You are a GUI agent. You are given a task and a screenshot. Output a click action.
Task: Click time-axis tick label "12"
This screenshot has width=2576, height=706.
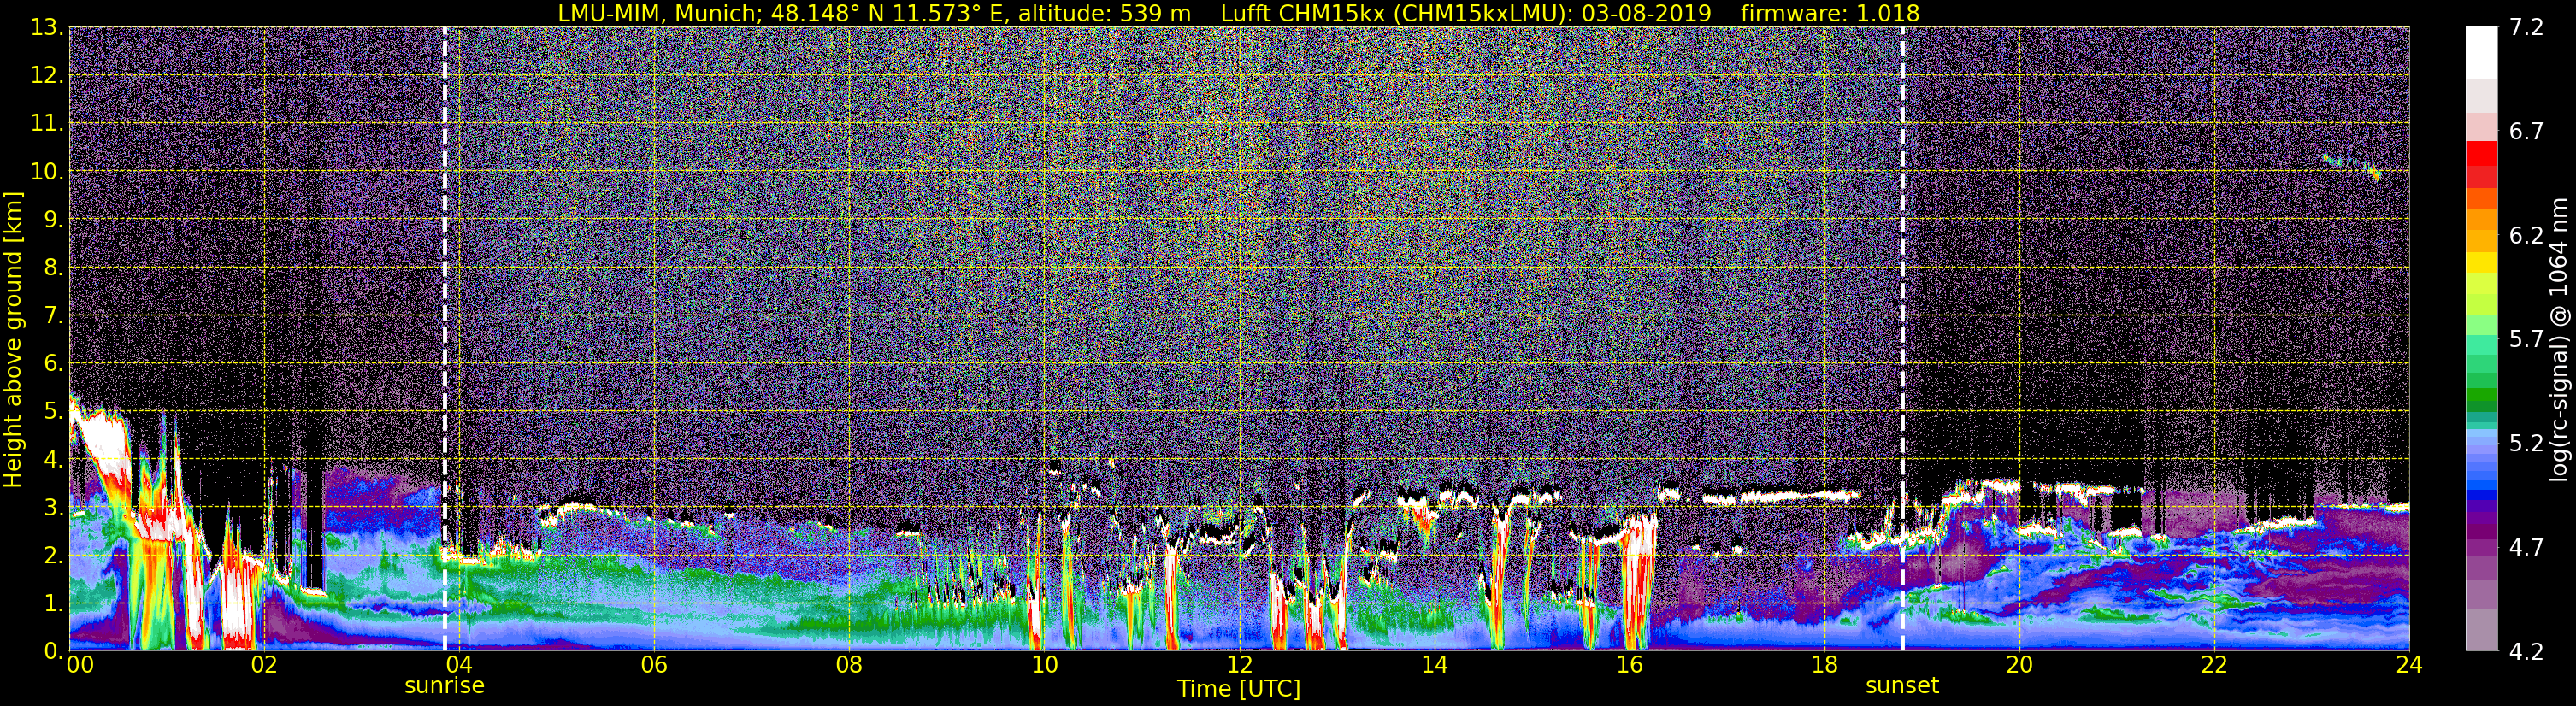point(1239,665)
